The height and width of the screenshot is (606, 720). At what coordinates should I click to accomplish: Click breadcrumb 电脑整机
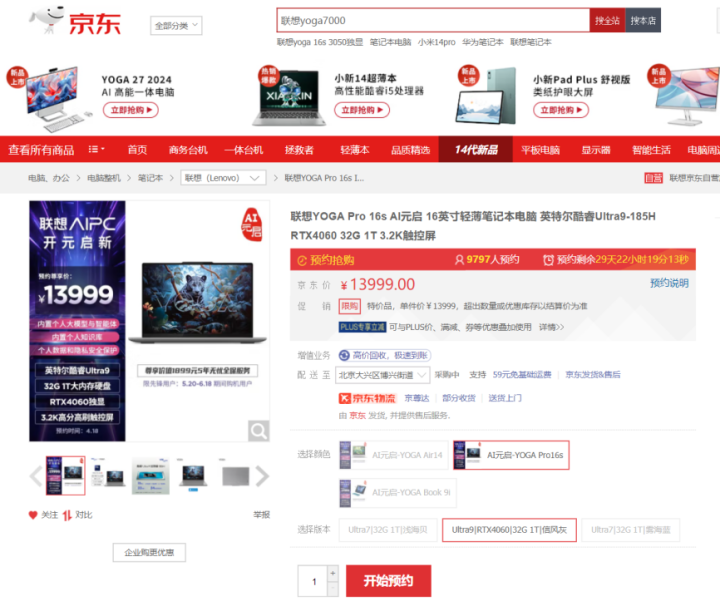tap(104, 178)
